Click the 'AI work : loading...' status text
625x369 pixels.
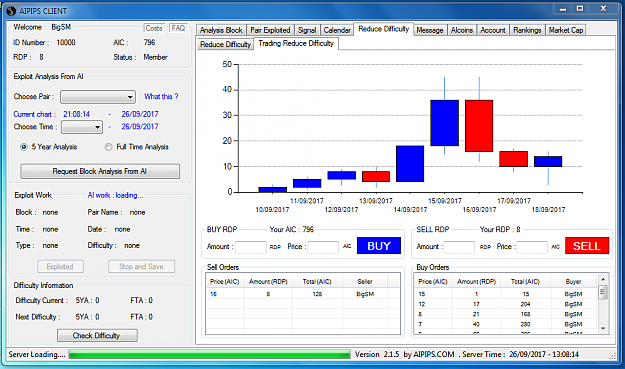(115, 195)
